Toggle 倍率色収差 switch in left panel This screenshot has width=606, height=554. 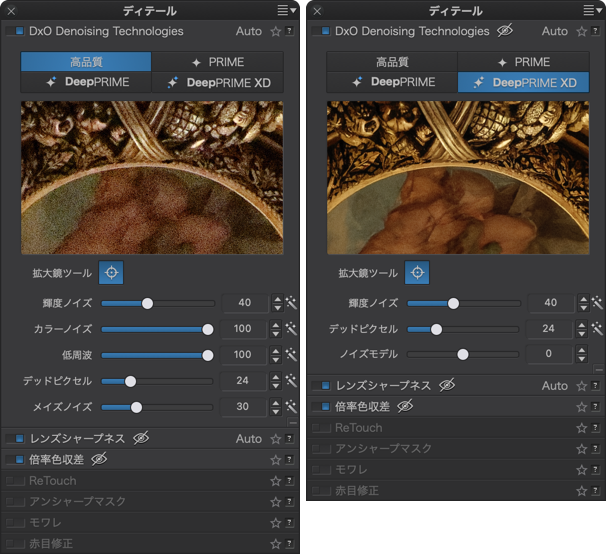[x=15, y=460]
